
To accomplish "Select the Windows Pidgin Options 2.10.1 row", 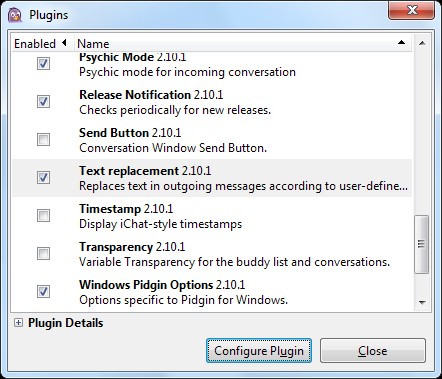I will 212,292.
